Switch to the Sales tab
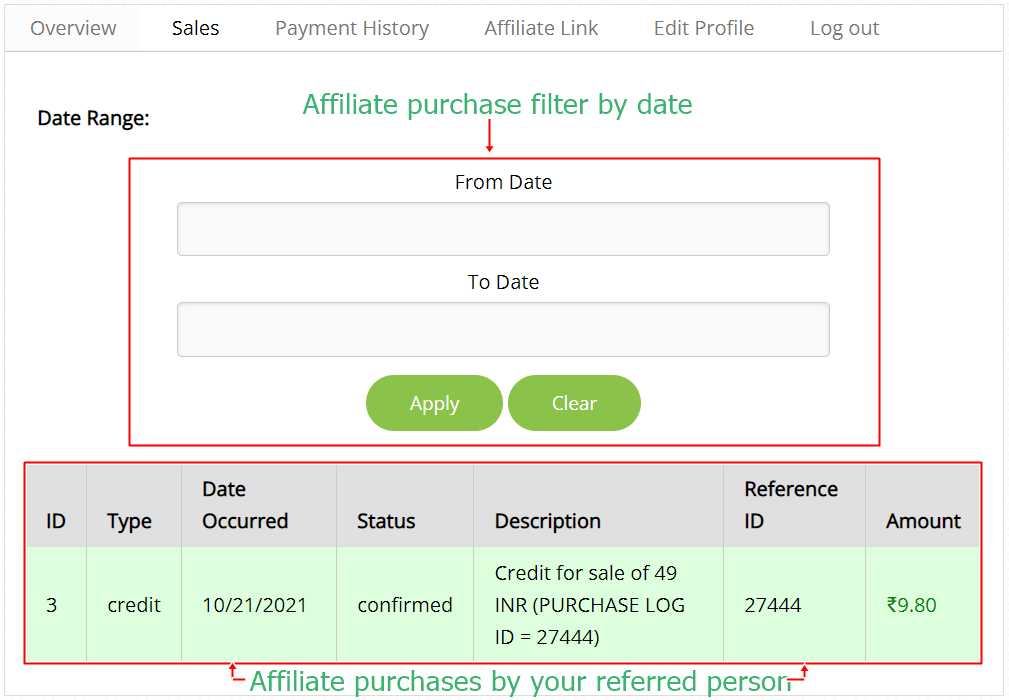 (195, 28)
